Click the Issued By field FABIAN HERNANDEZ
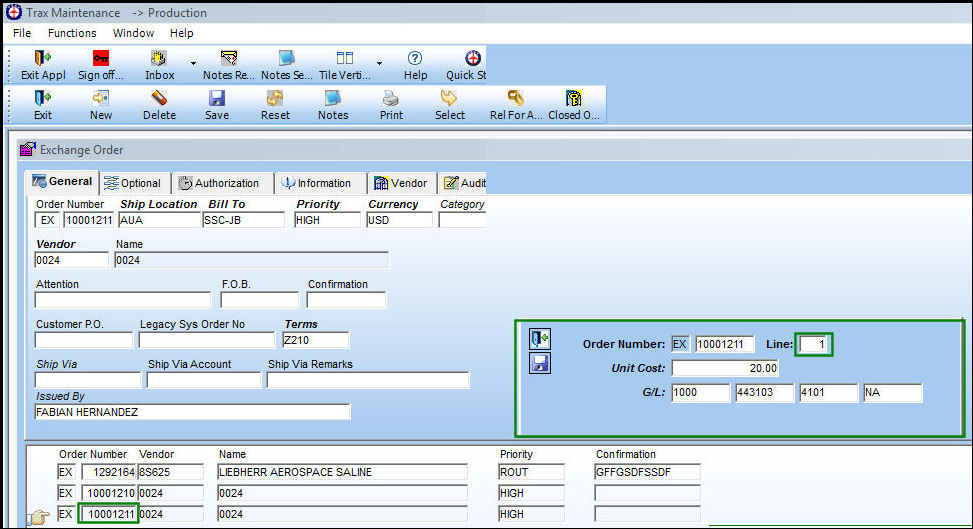 192,412
